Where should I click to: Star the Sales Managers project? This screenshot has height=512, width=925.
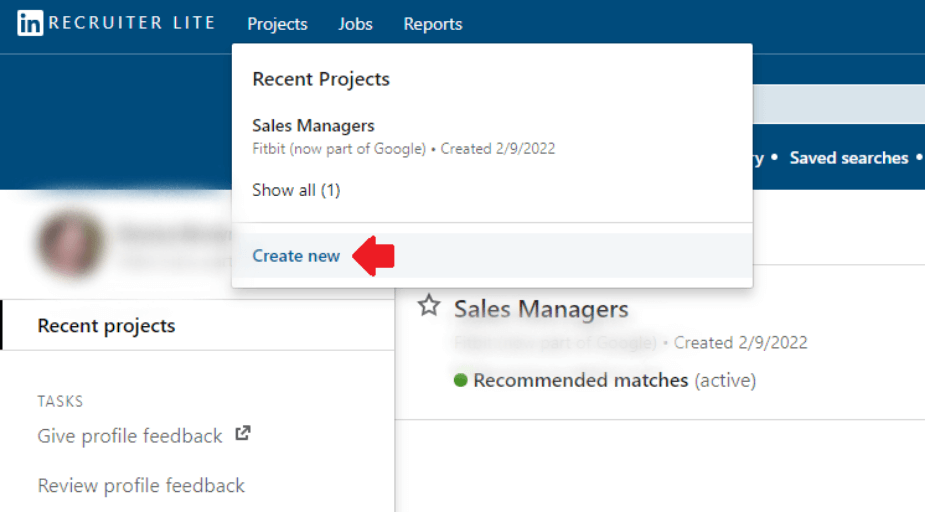pyautogui.click(x=429, y=306)
